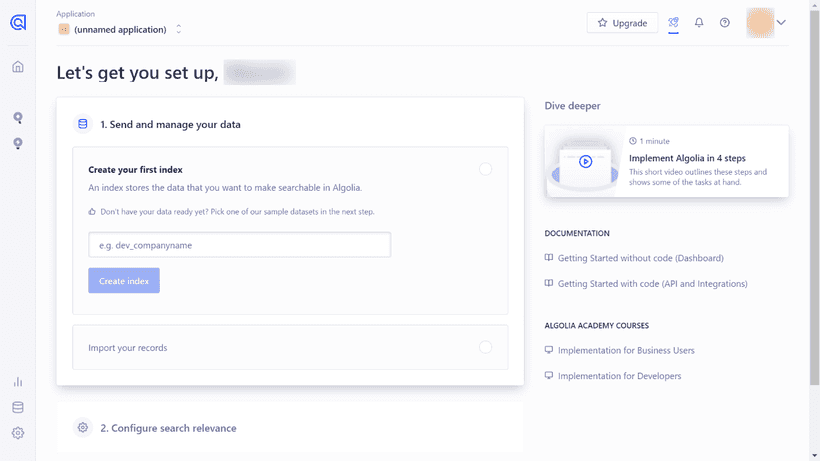Expand the user account menu chevron

[781, 22]
